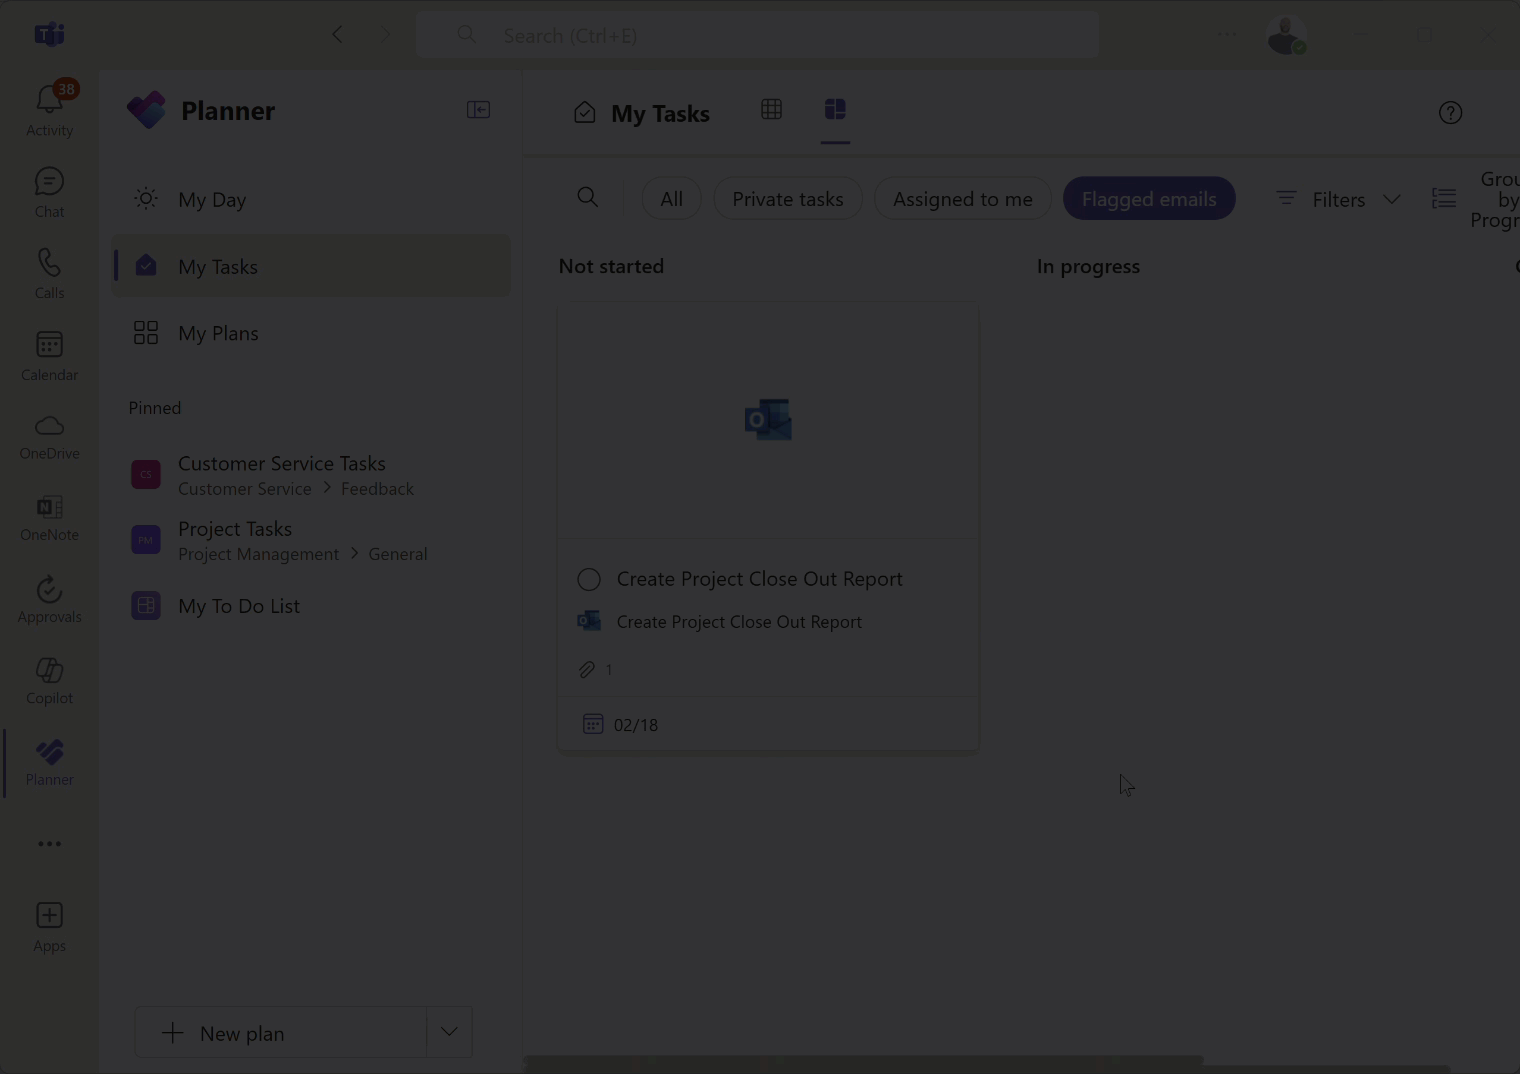Click the Microsoft Teams logo icon

(49, 35)
